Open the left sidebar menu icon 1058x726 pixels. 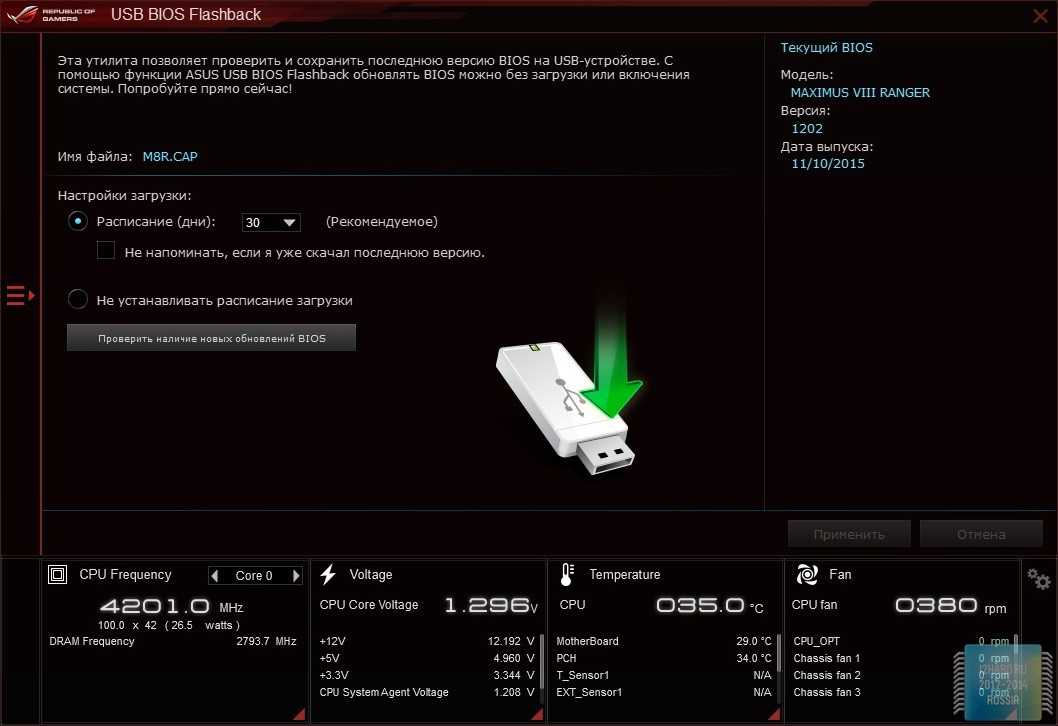(x=20, y=295)
